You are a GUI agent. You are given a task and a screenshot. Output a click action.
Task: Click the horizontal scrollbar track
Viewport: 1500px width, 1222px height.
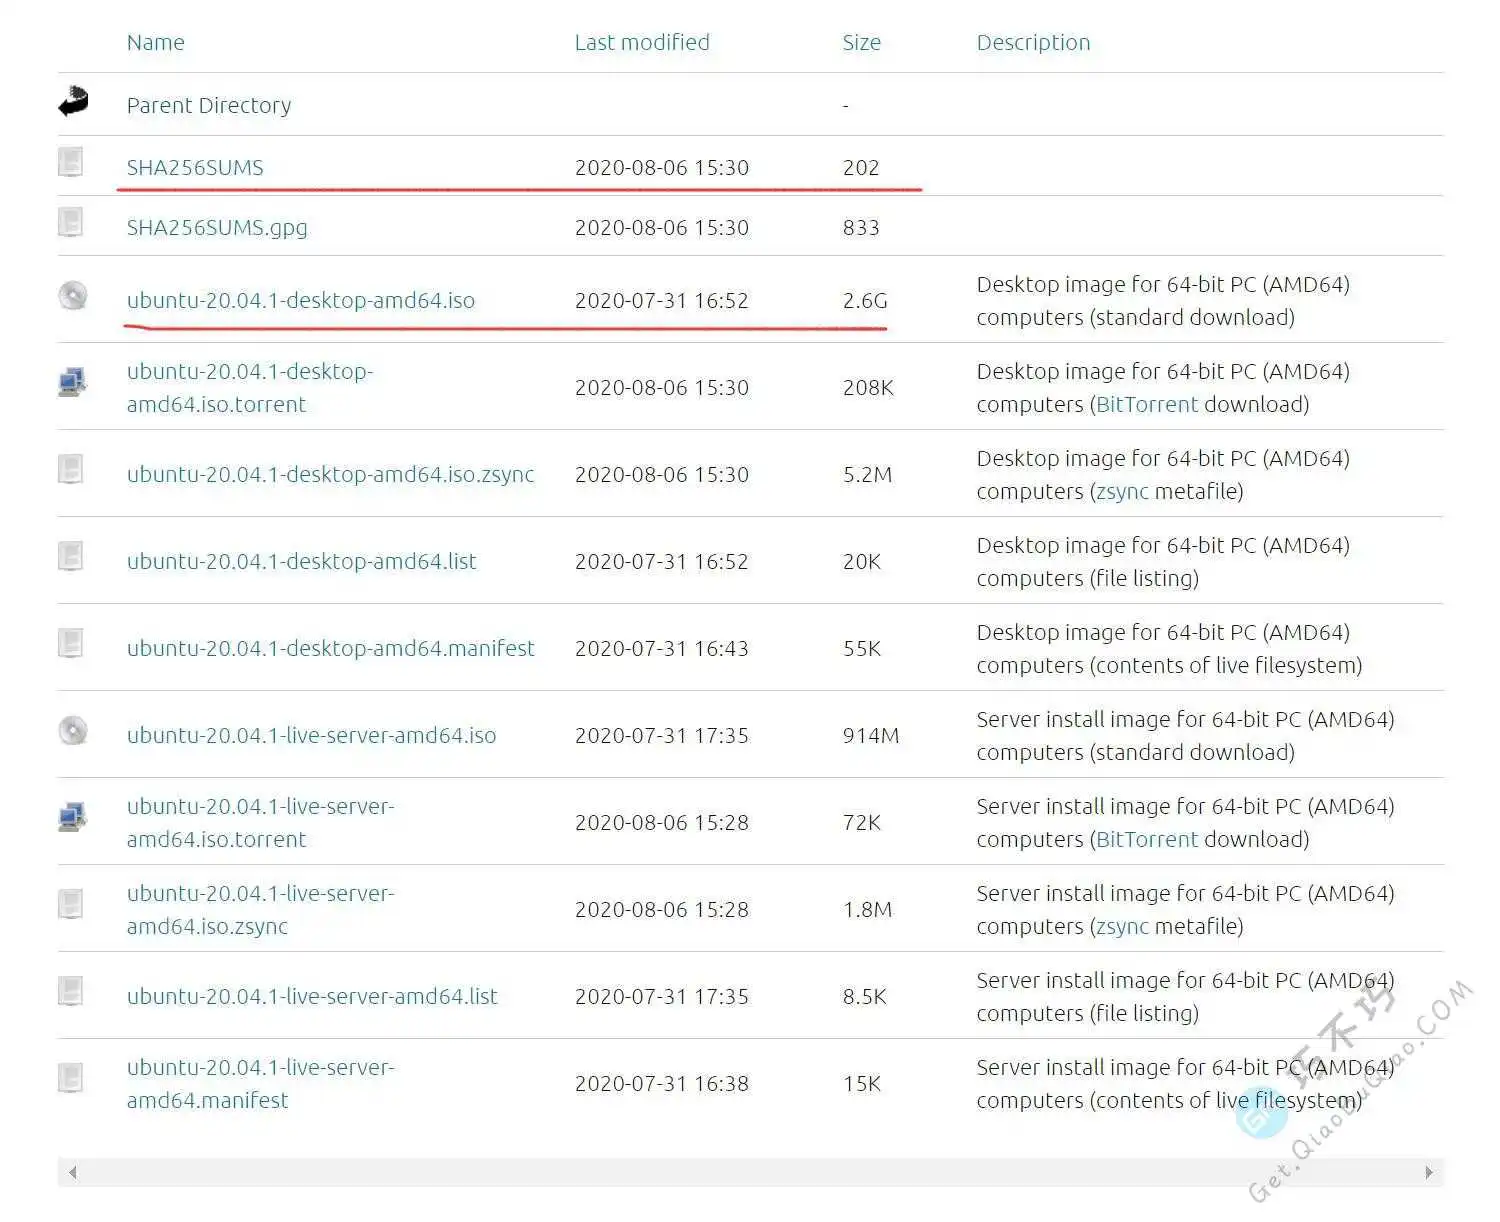click(751, 1172)
